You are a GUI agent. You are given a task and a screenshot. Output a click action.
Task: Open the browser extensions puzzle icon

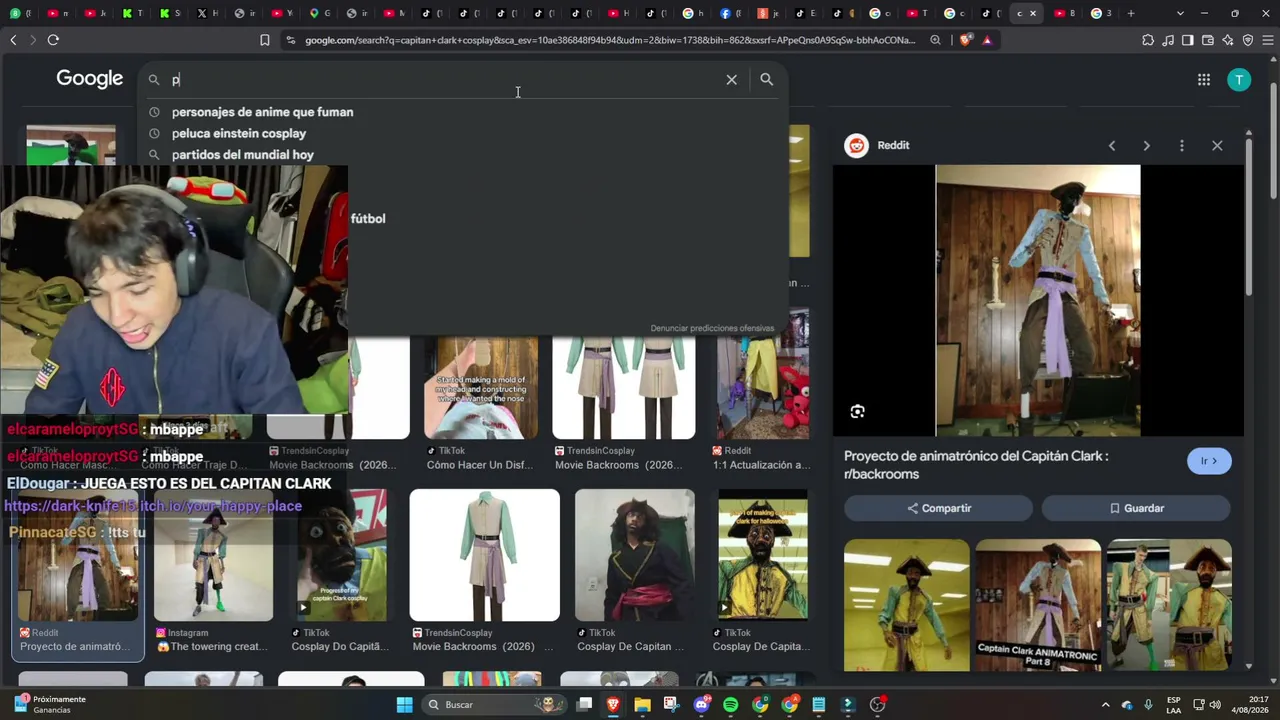tap(1148, 40)
